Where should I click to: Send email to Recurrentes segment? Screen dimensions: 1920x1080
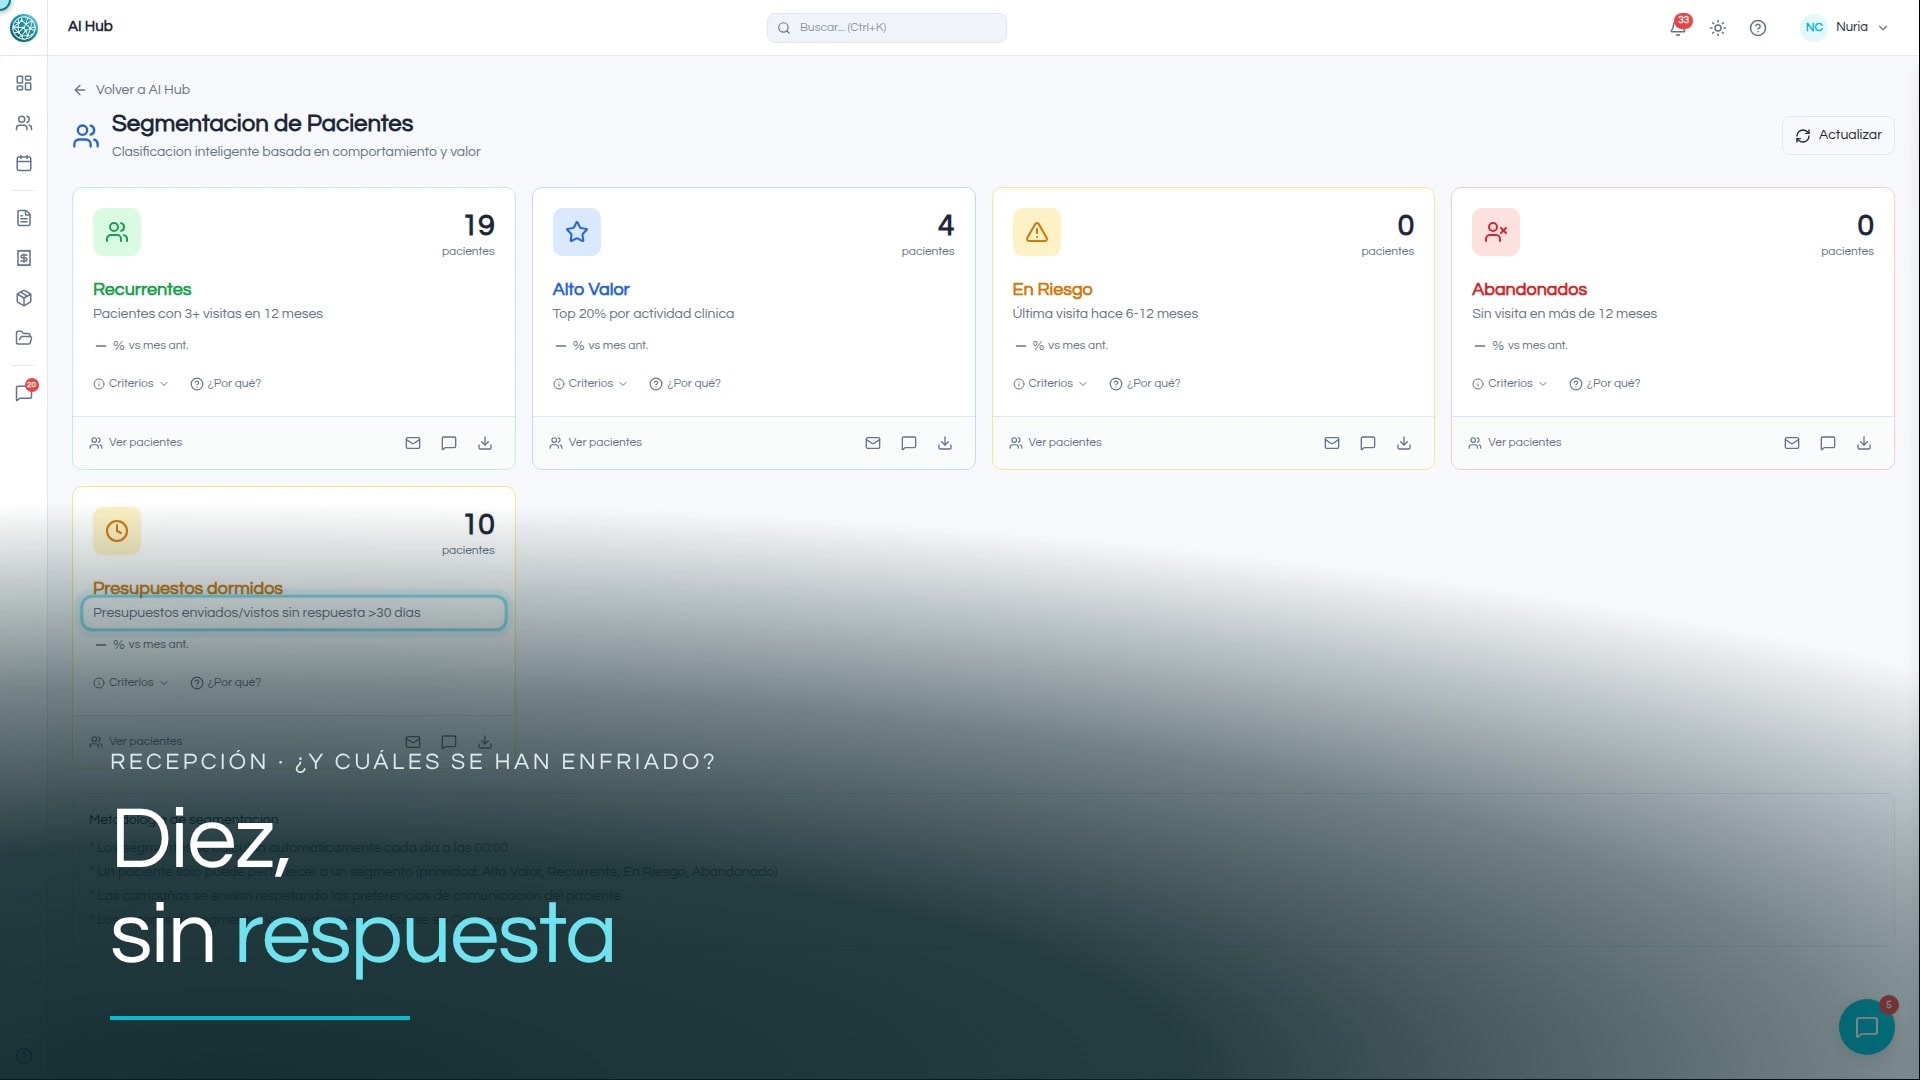click(413, 443)
